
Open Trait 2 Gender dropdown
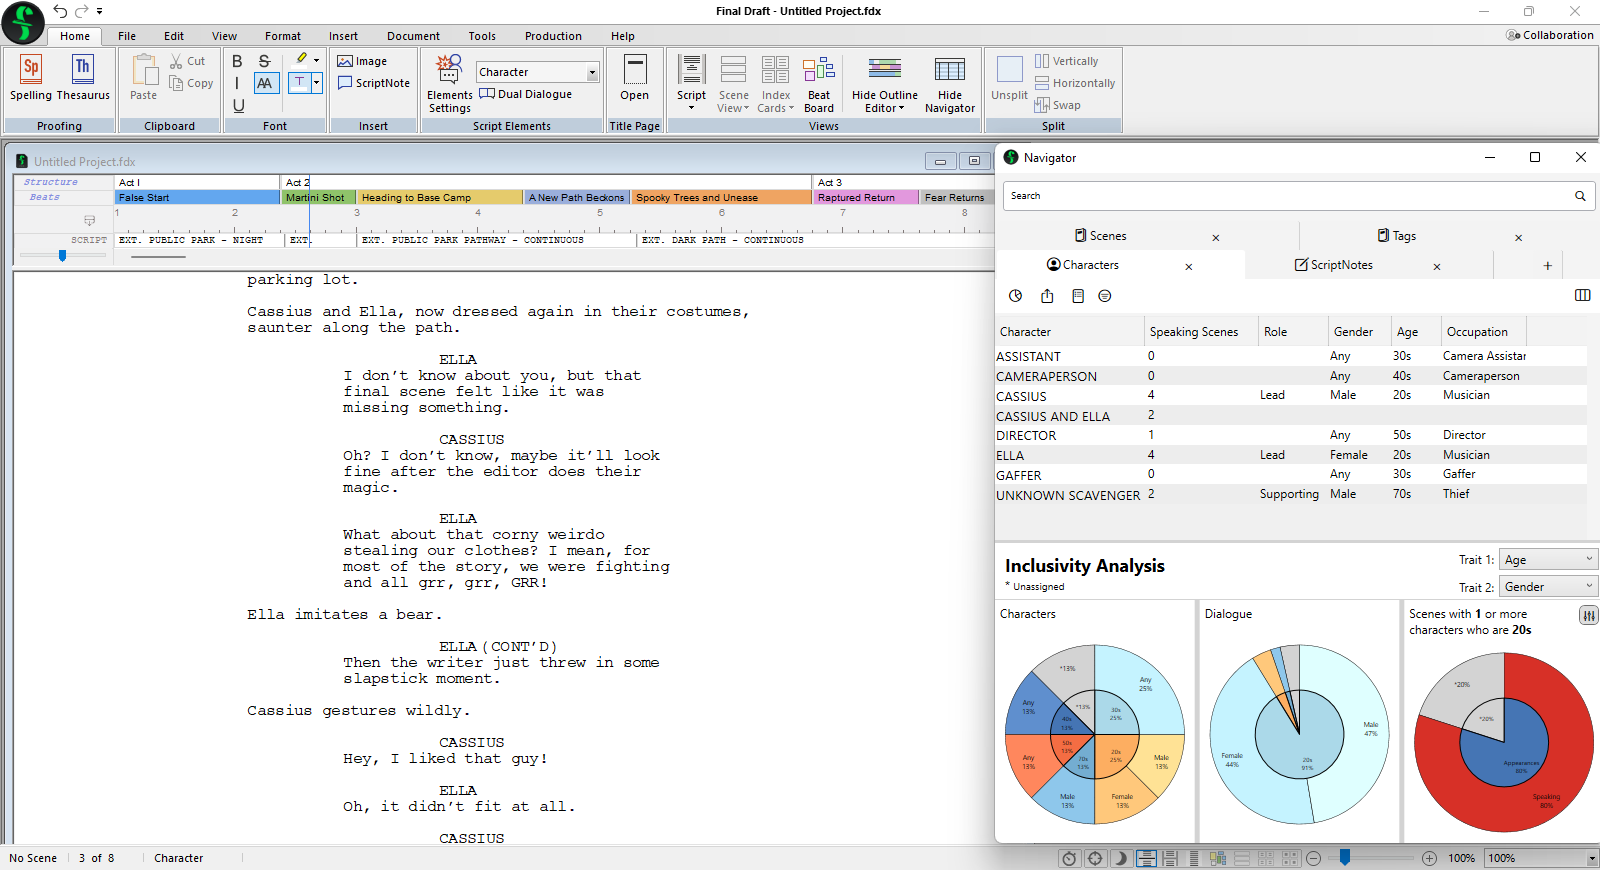click(x=1549, y=587)
